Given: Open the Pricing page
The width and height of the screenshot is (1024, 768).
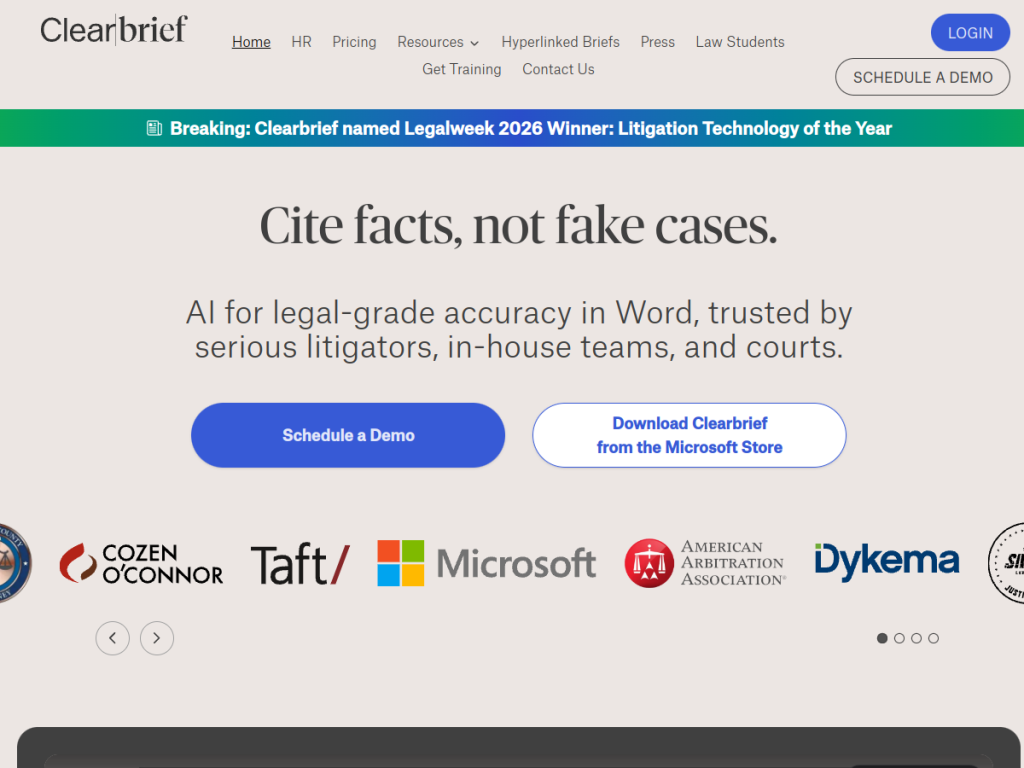Looking at the screenshot, I should pyautogui.click(x=354, y=42).
